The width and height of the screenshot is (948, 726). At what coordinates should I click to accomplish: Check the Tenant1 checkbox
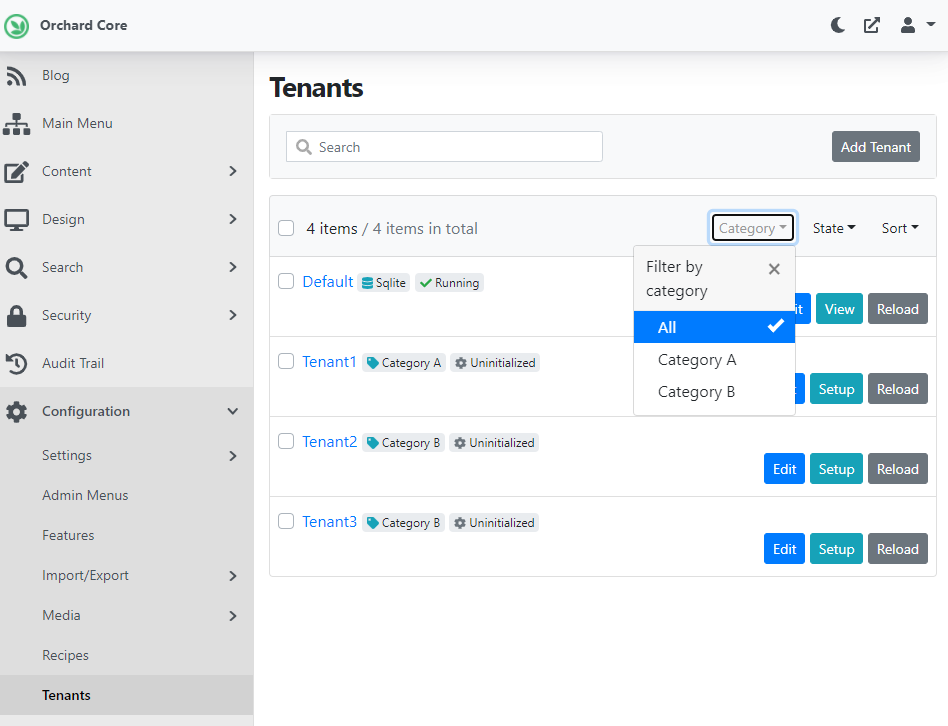point(286,361)
